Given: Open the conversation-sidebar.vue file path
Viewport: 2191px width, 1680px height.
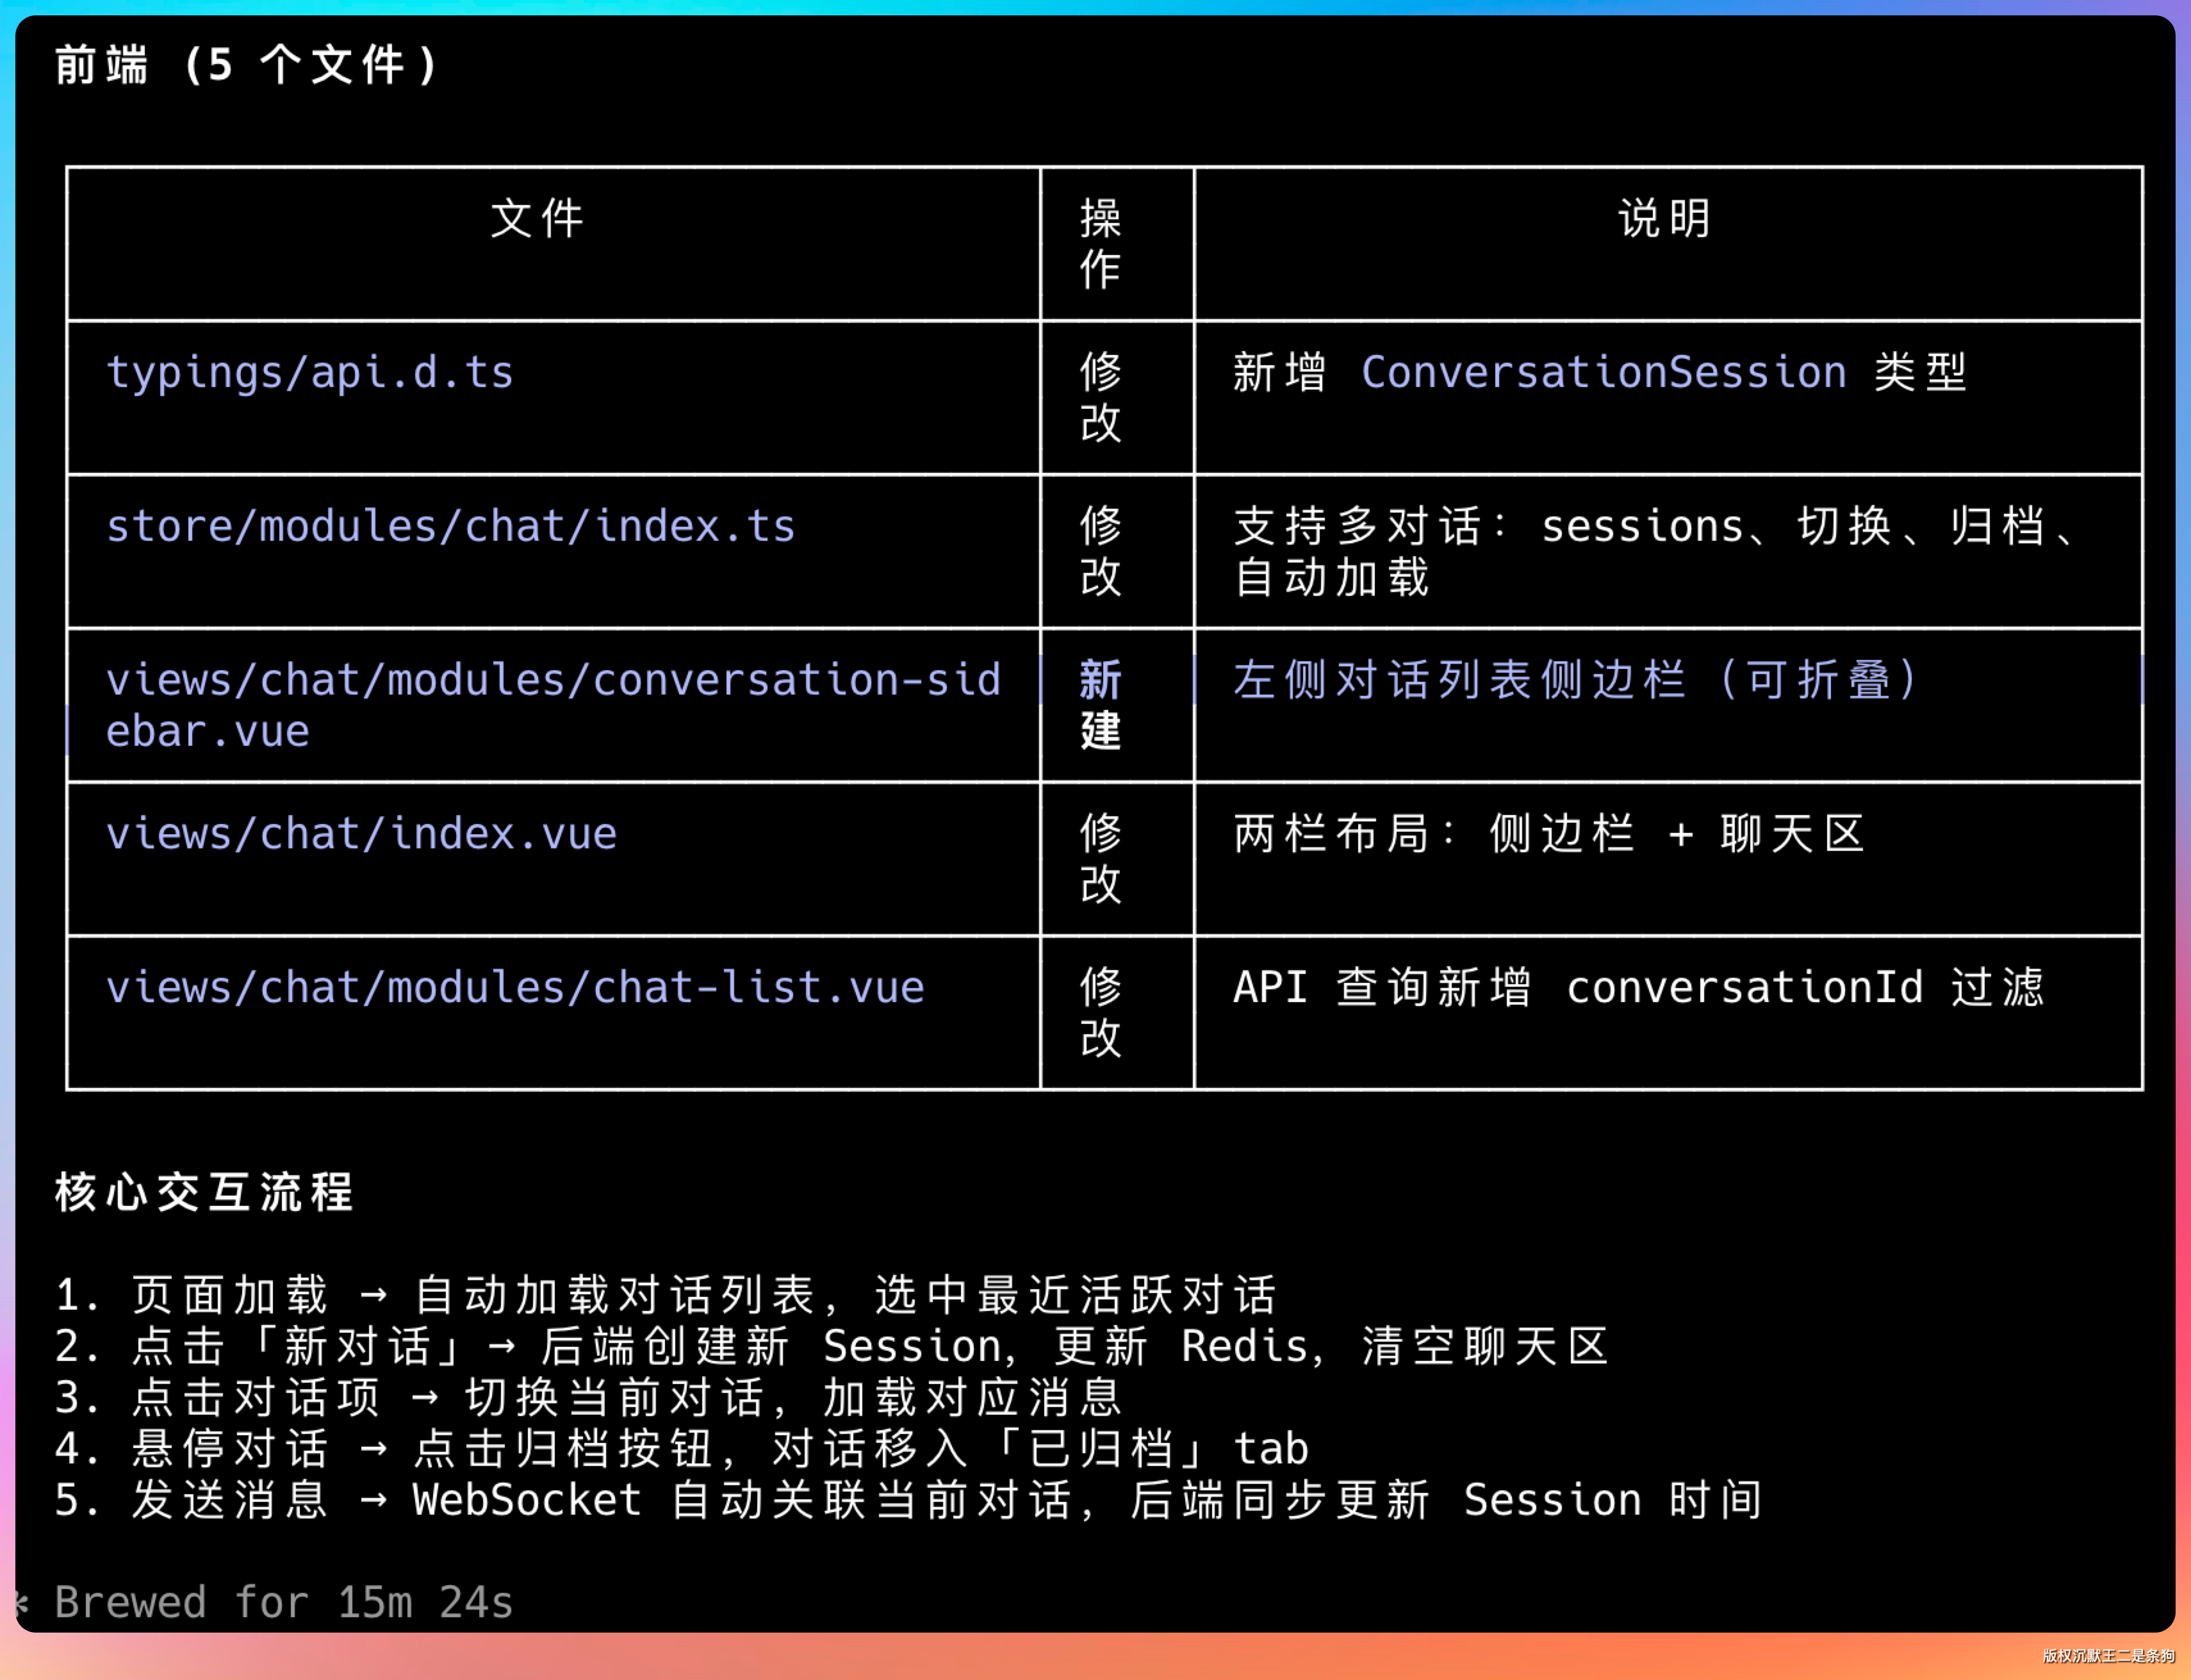Looking at the screenshot, I should point(552,681).
